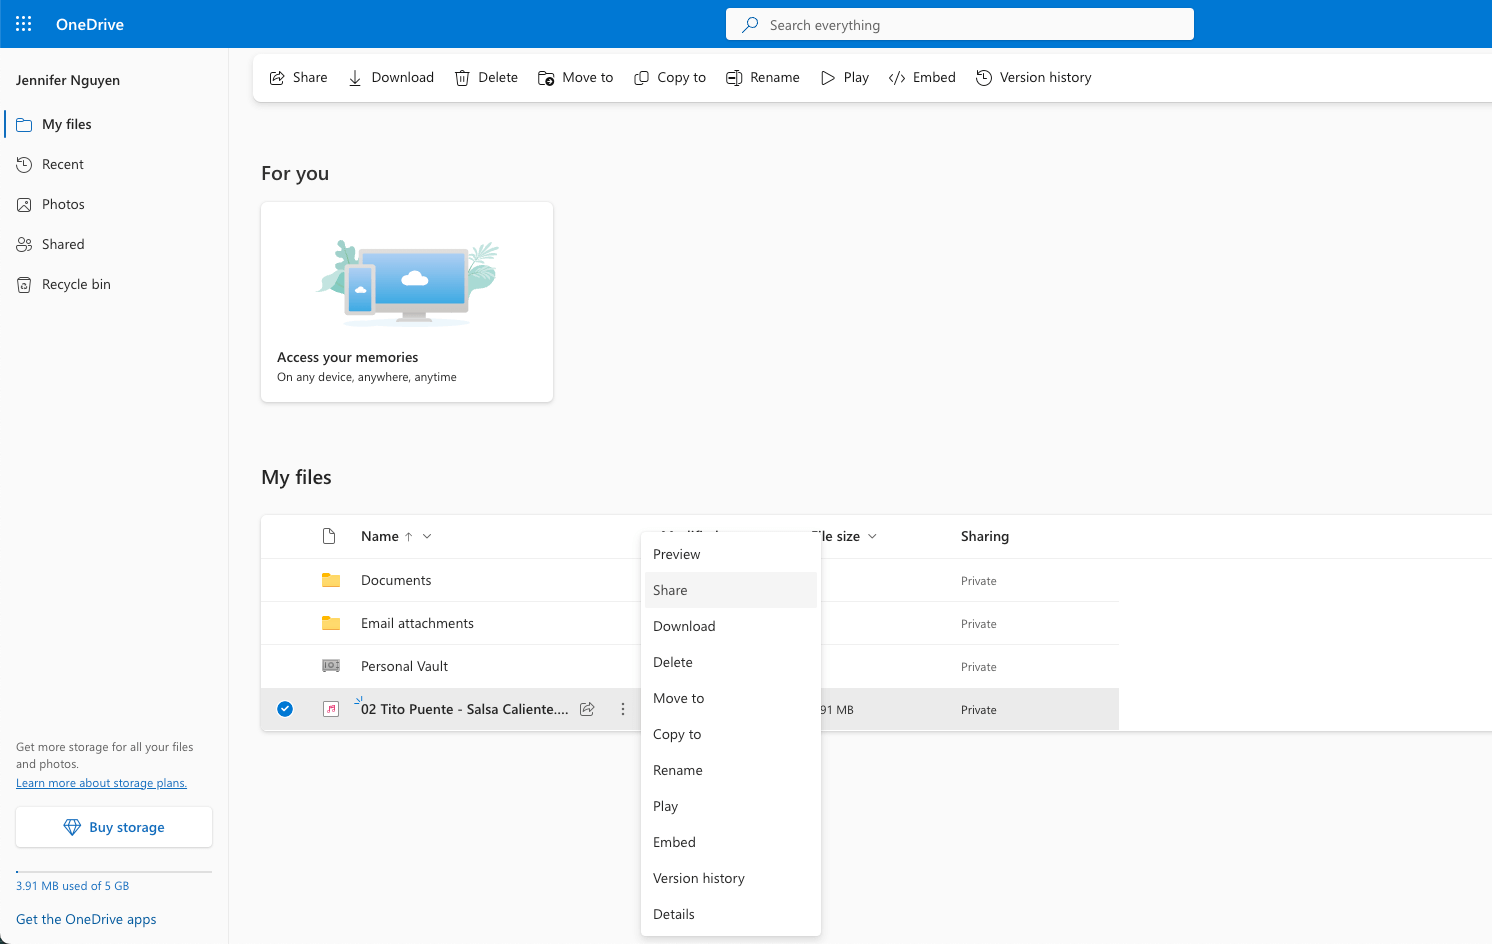The height and width of the screenshot is (944, 1492).
Task: Open the Documents folder icon
Action: (331, 580)
